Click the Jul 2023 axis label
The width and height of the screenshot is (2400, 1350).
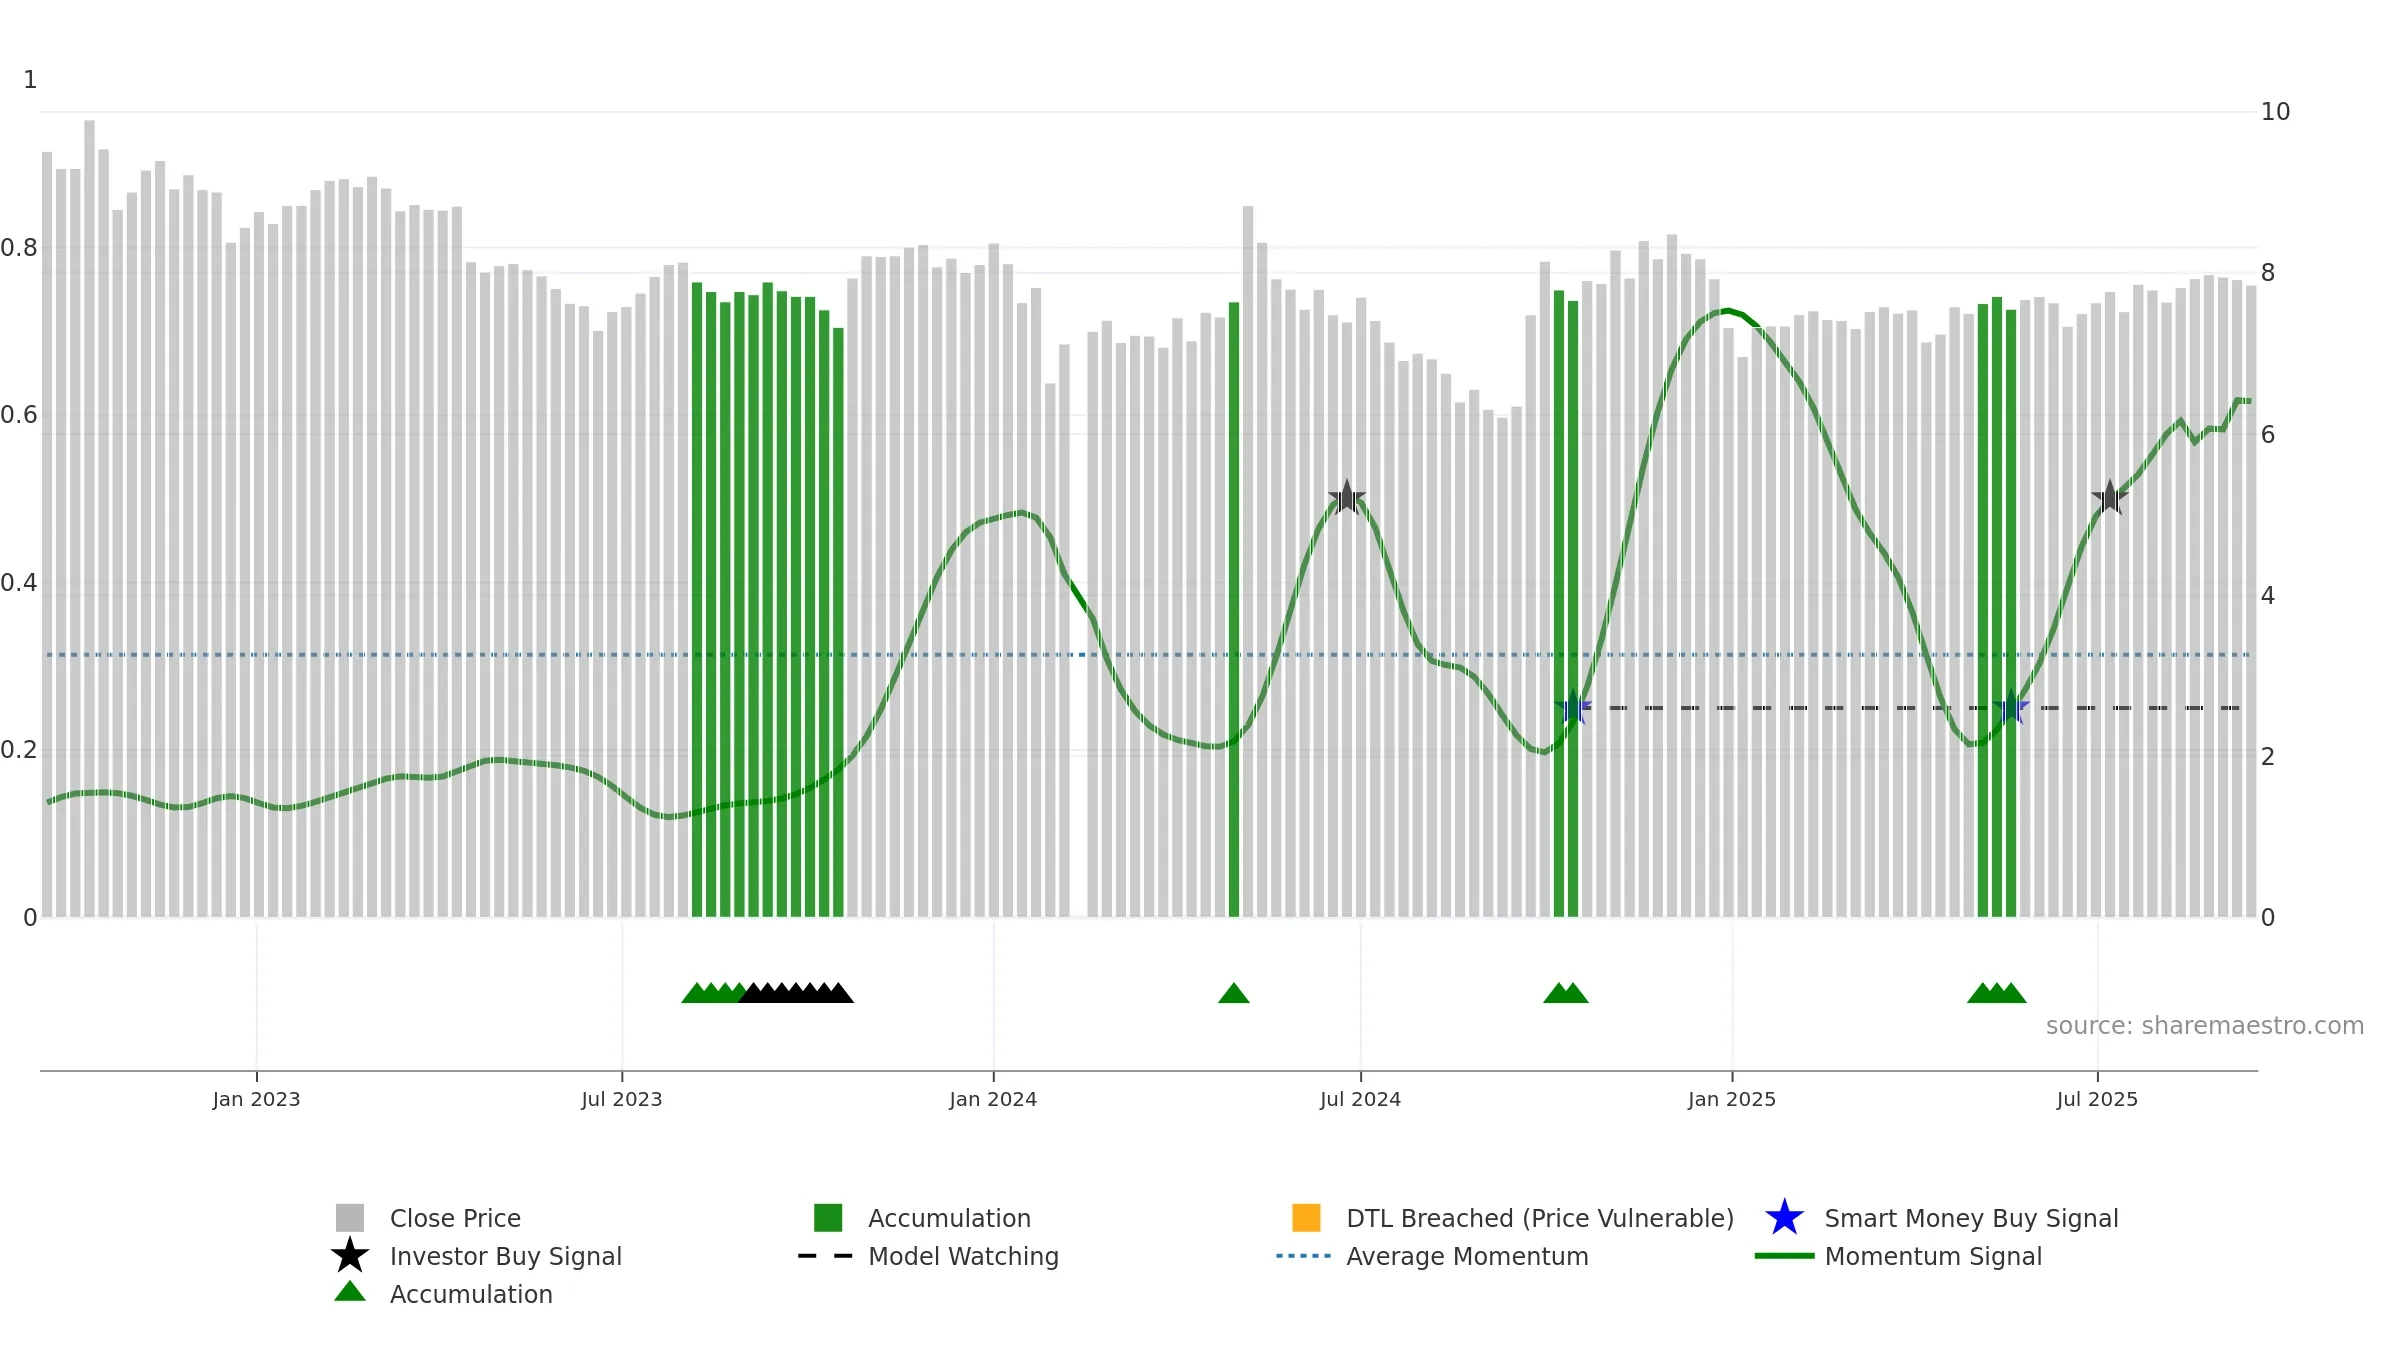tap(622, 1100)
